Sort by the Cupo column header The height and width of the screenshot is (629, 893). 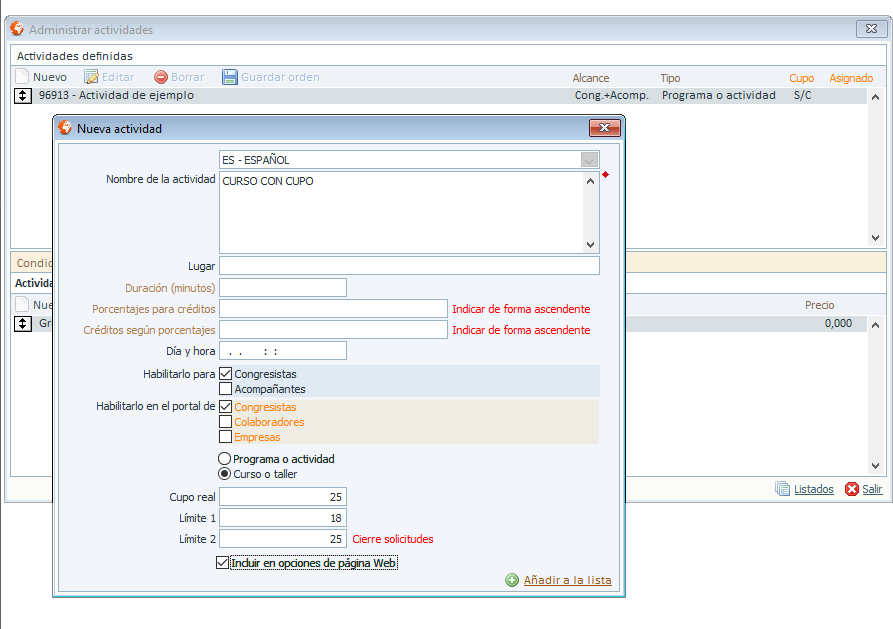click(801, 78)
